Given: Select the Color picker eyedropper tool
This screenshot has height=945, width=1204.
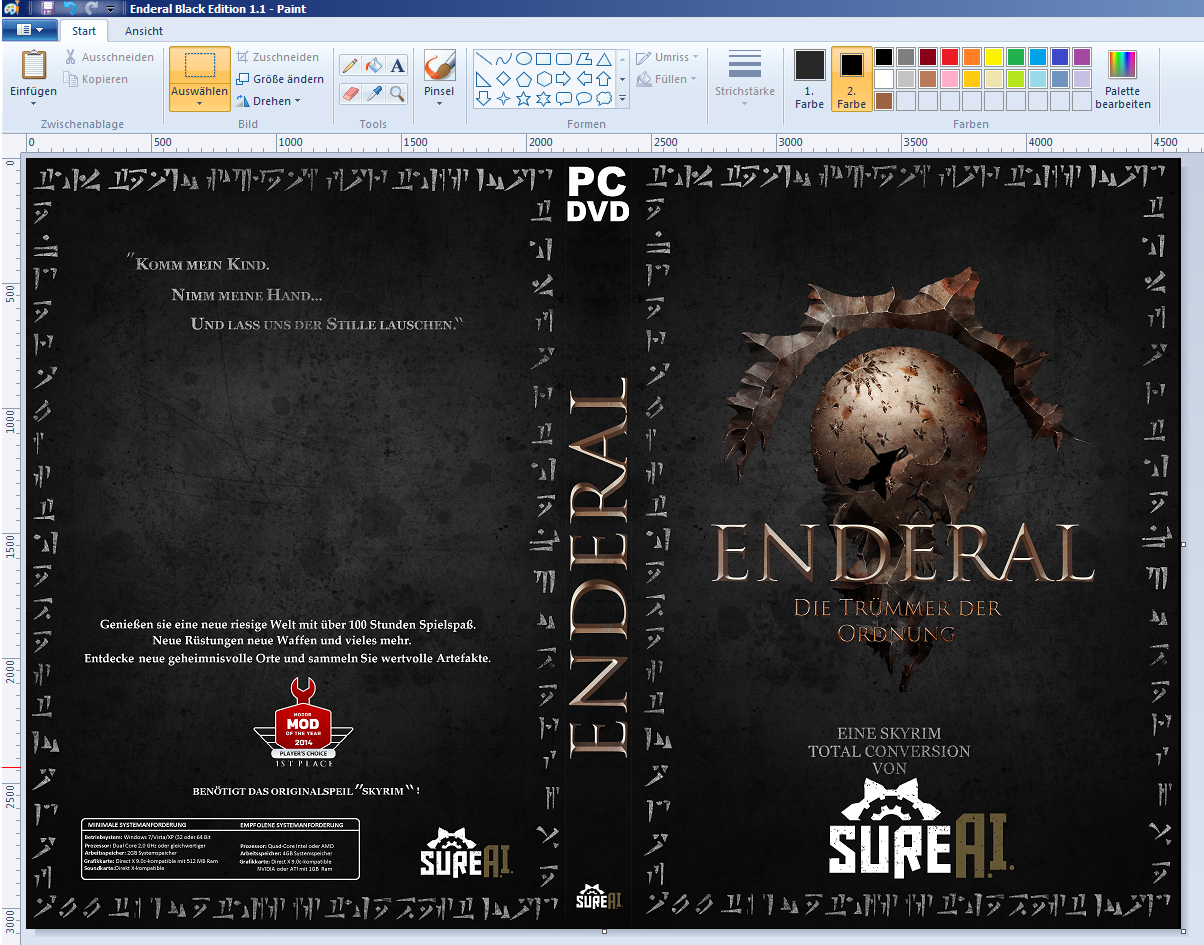Looking at the screenshot, I should pos(373,93).
